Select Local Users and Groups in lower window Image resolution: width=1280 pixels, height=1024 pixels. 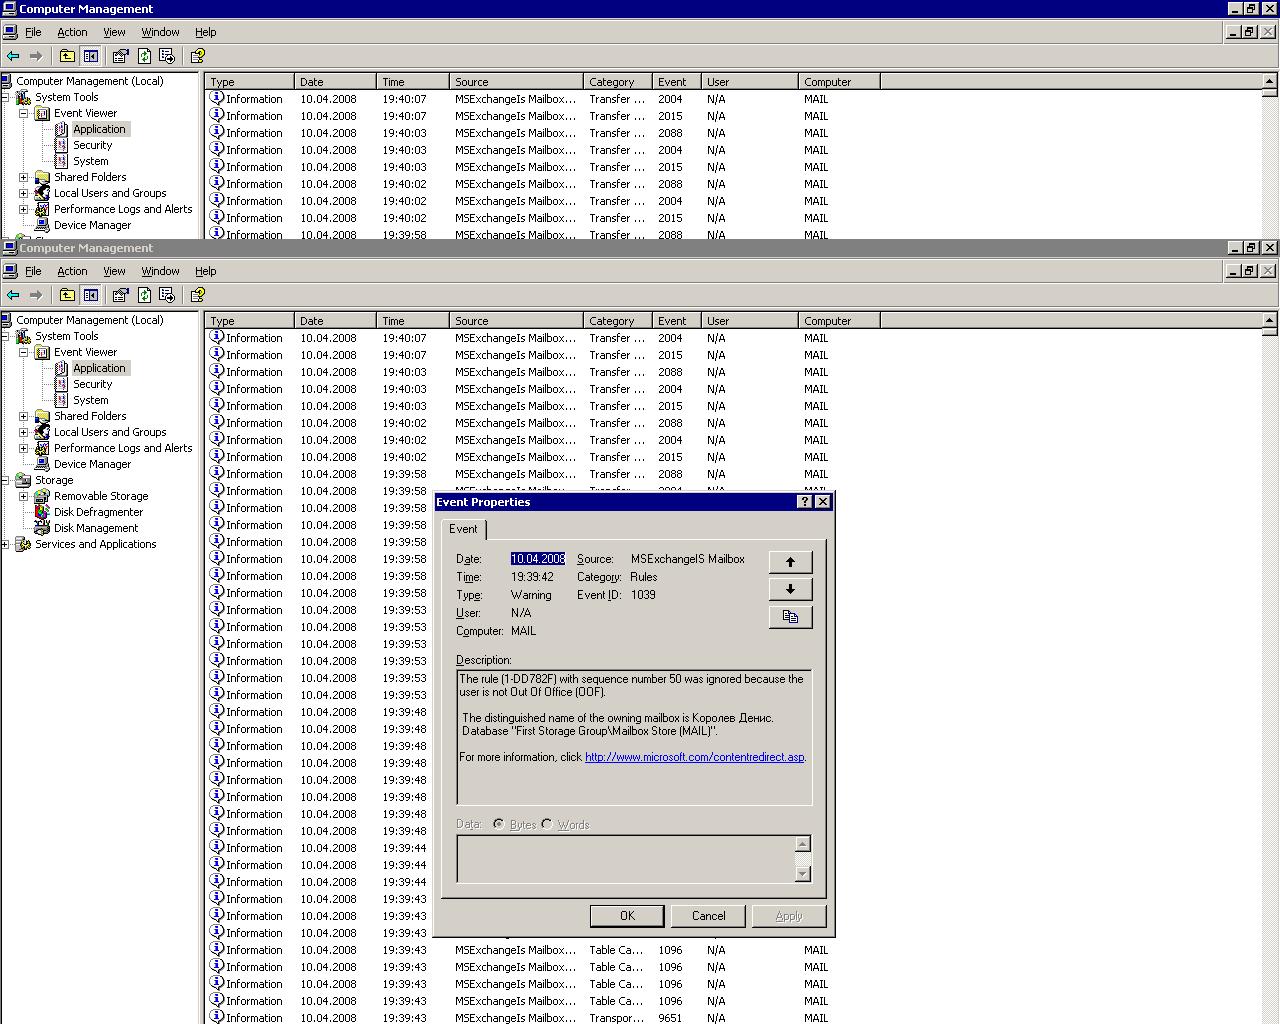pyautogui.click(x=110, y=432)
